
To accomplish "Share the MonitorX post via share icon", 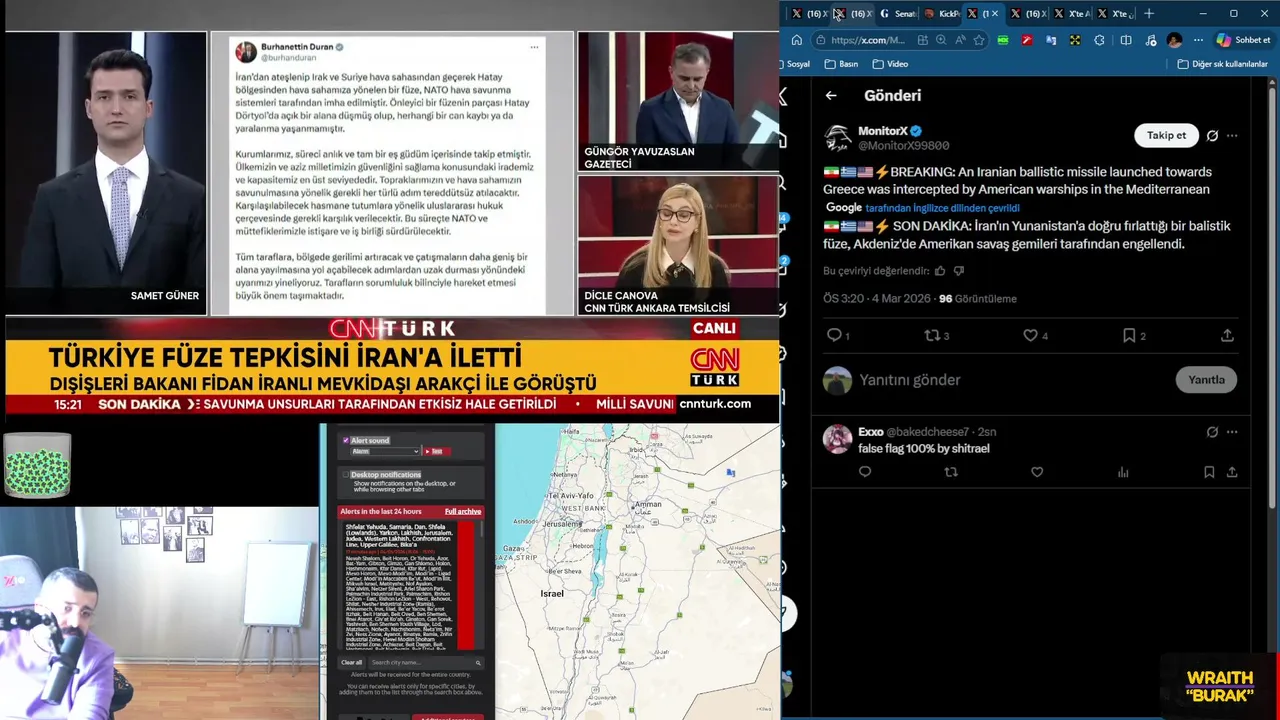I will pyautogui.click(x=1227, y=335).
